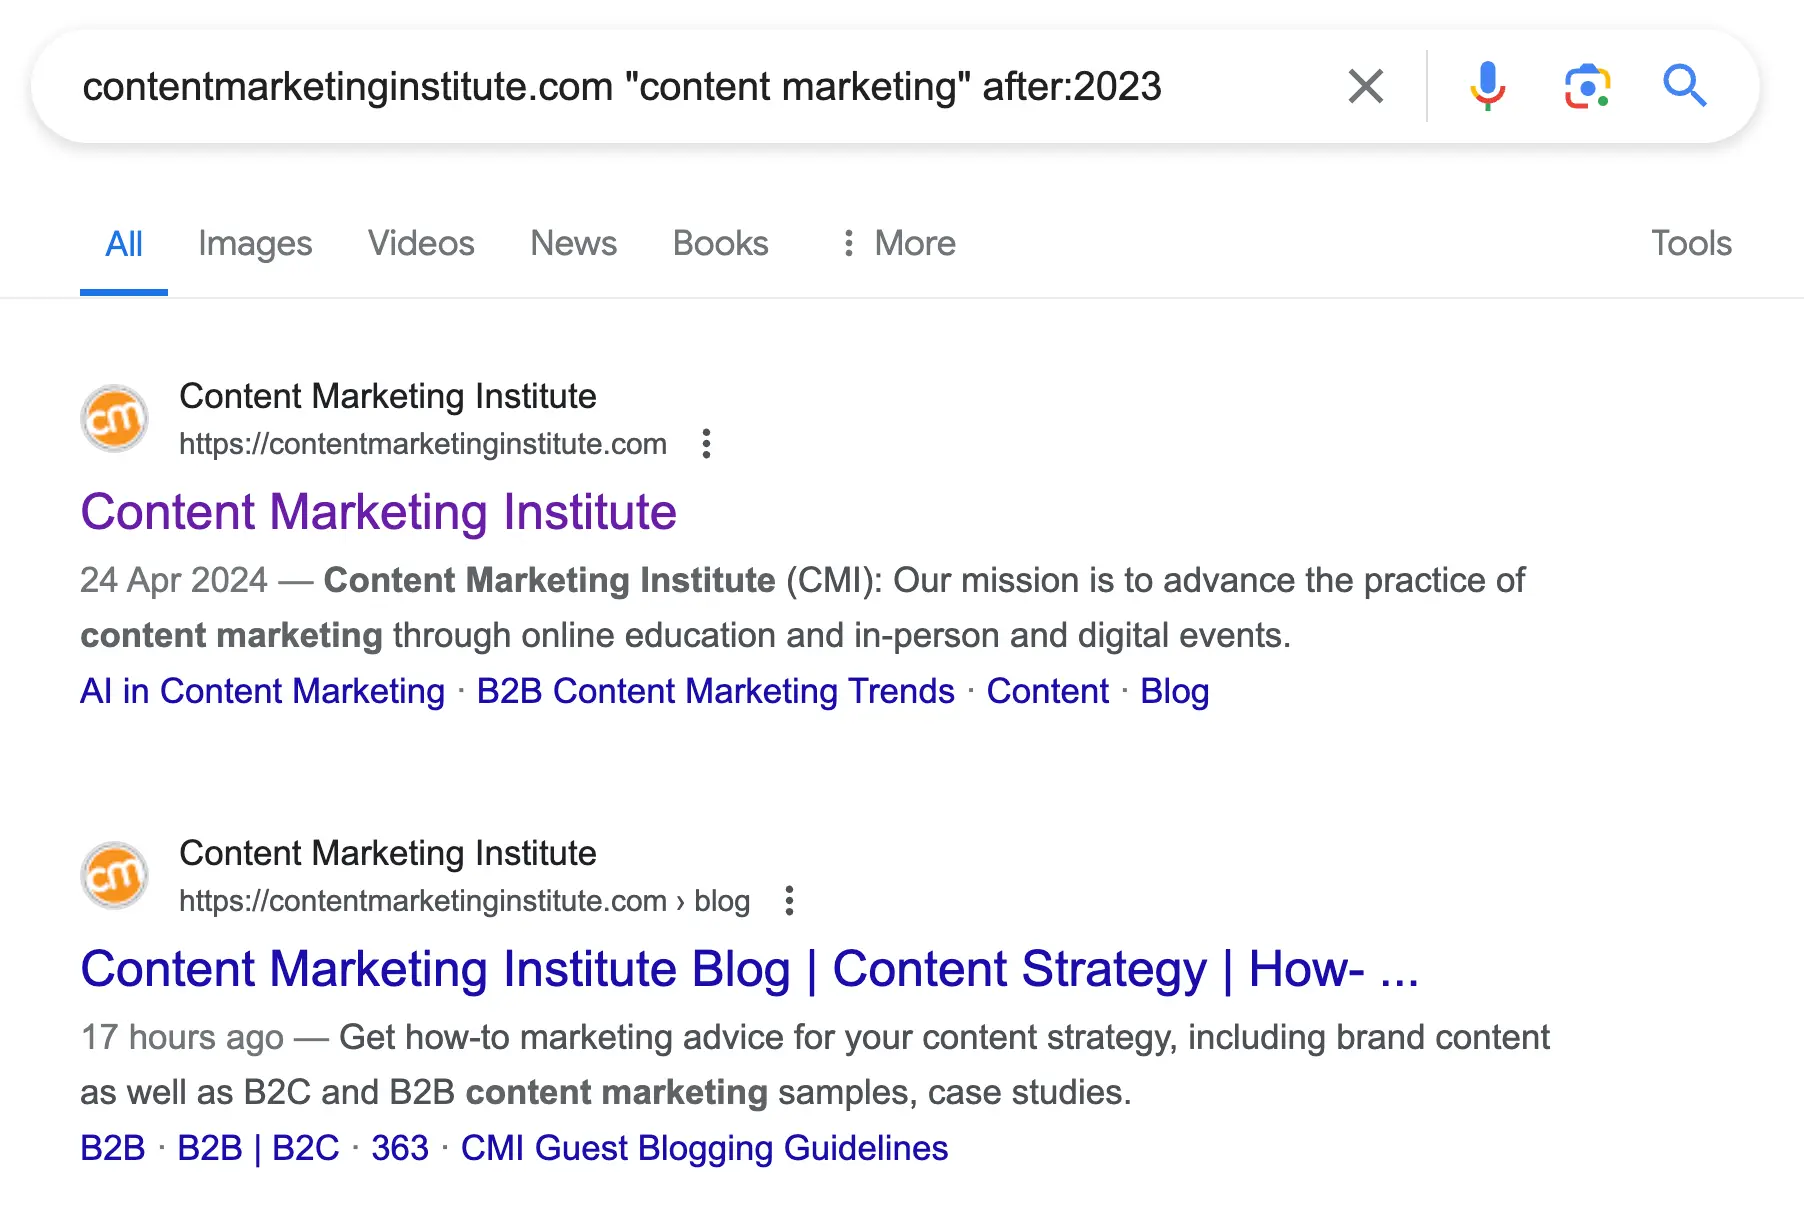Expand the More search filters menu
Screen dimensions: 1804x1220
pyautogui.click(x=899, y=243)
